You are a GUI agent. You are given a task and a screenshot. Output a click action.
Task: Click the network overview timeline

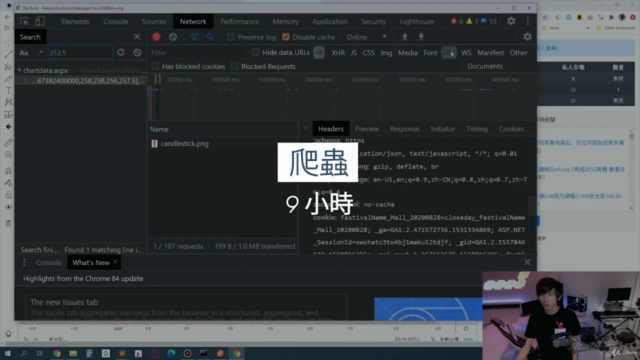tap(342, 97)
